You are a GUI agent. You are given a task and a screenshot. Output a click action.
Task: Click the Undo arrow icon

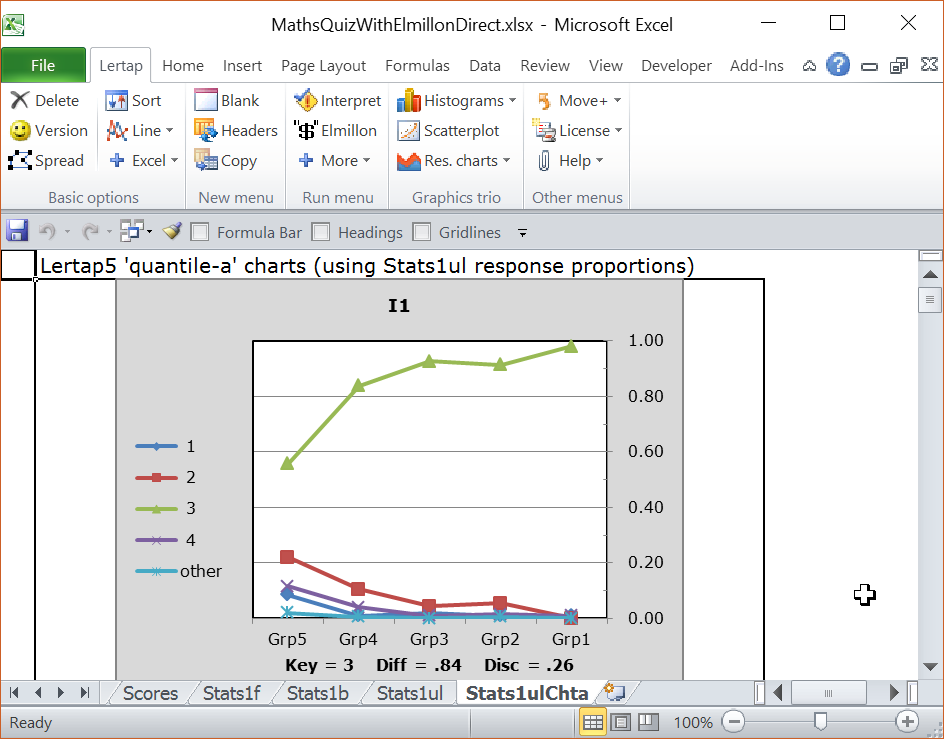pos(47,231)
